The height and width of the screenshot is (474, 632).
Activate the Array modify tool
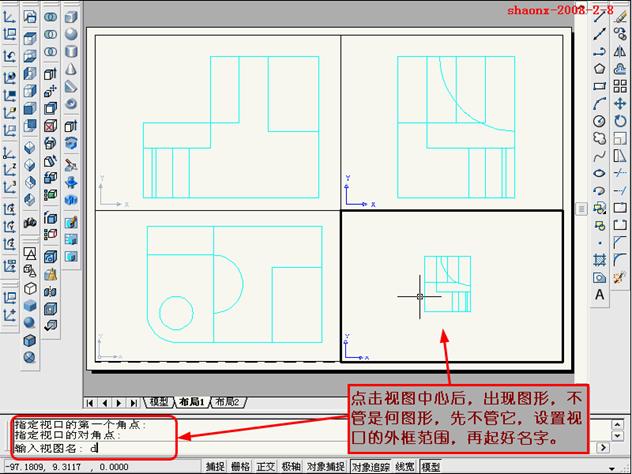[x=620, y=86]
